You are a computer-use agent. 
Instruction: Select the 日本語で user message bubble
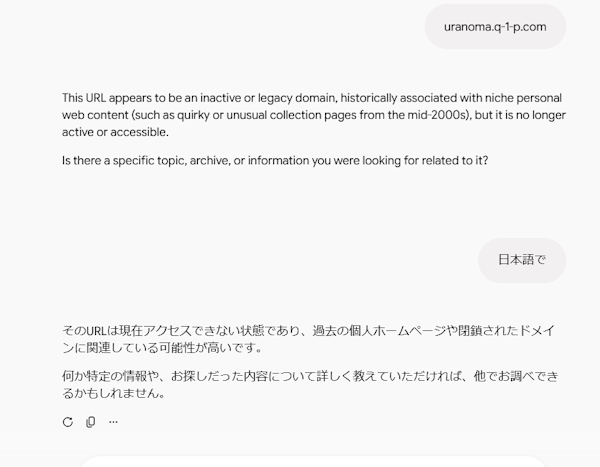coord(522,260)
